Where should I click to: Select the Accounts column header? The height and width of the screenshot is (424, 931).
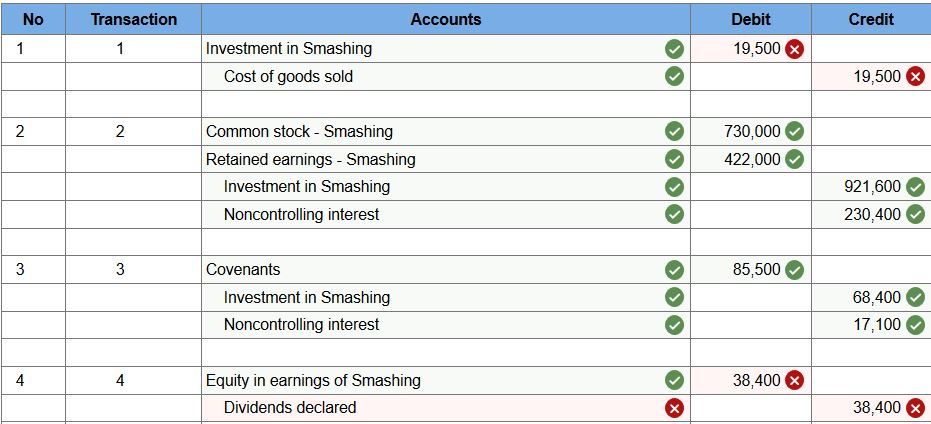click(445, 19)
